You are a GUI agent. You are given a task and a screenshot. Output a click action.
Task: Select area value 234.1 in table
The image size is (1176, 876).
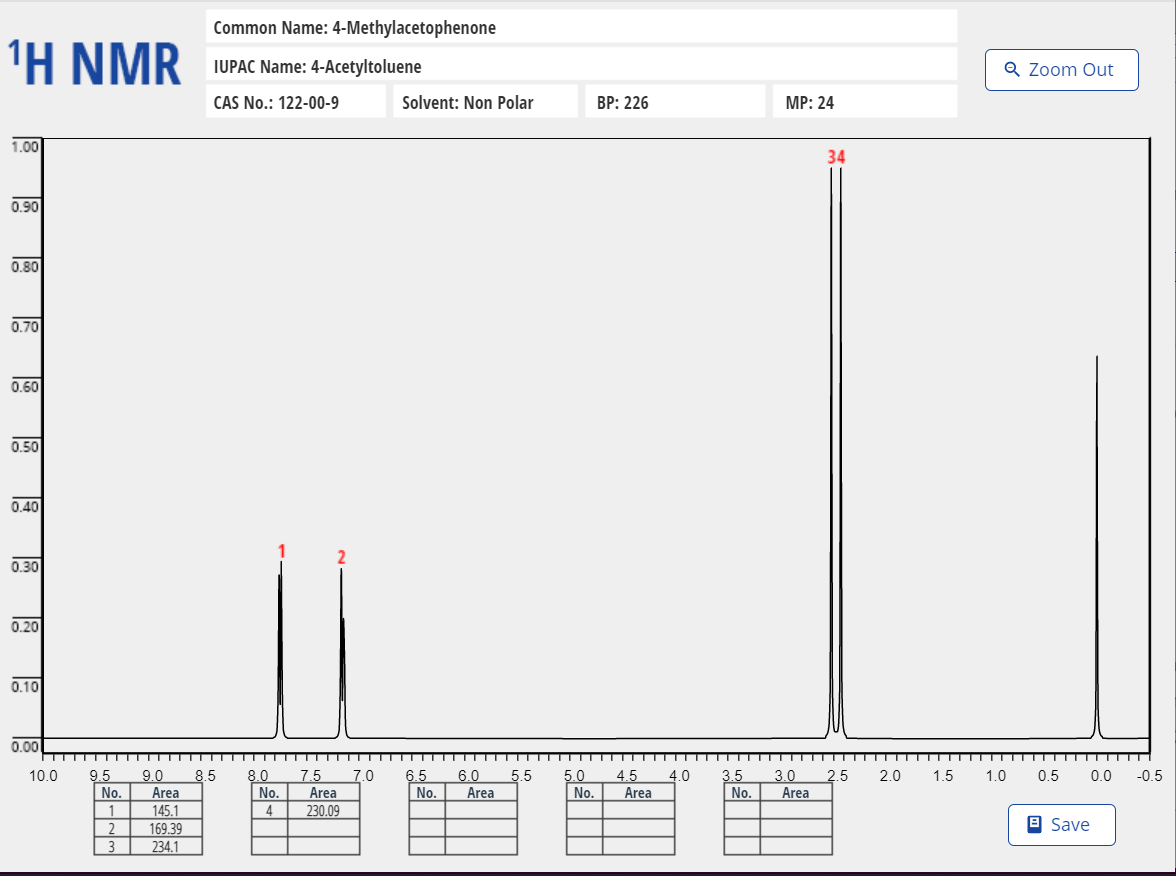(x=166, y=847)
